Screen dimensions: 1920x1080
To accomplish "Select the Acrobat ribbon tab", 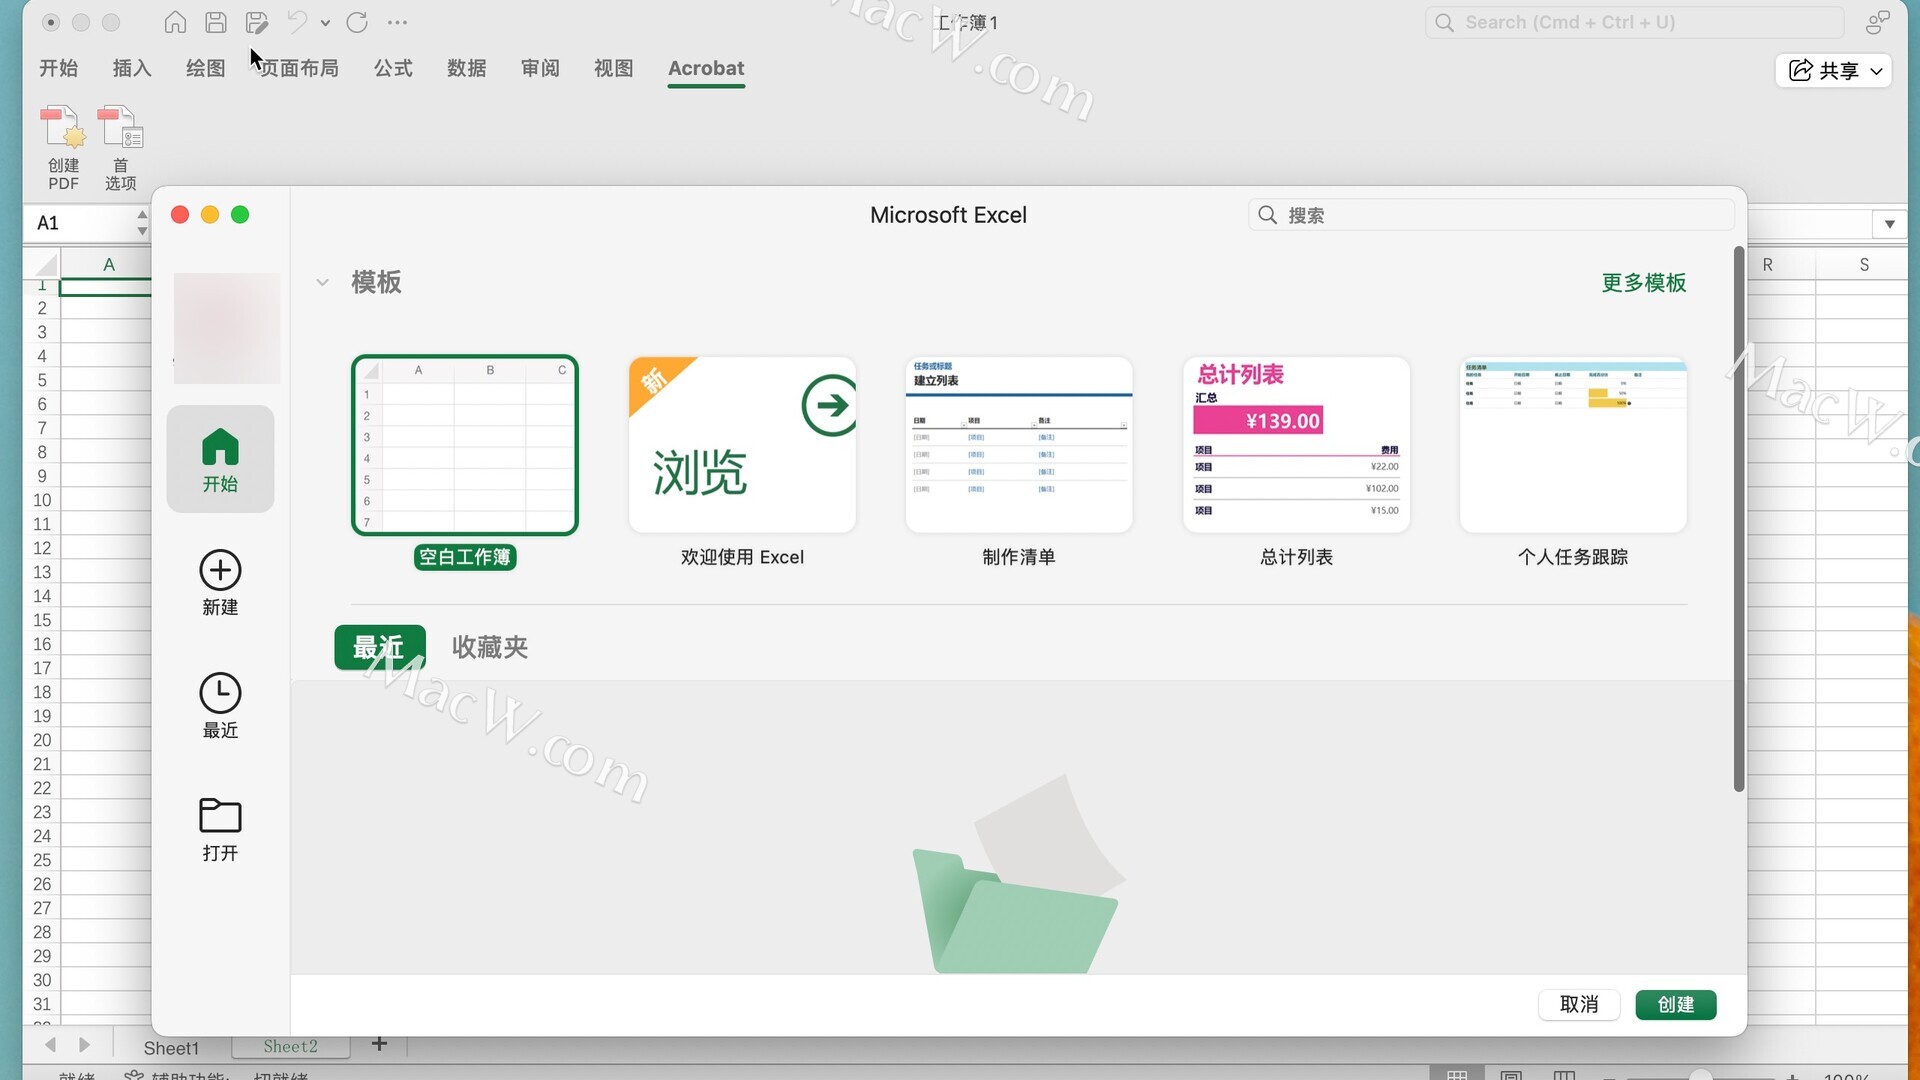I will [x=706, y=68].
